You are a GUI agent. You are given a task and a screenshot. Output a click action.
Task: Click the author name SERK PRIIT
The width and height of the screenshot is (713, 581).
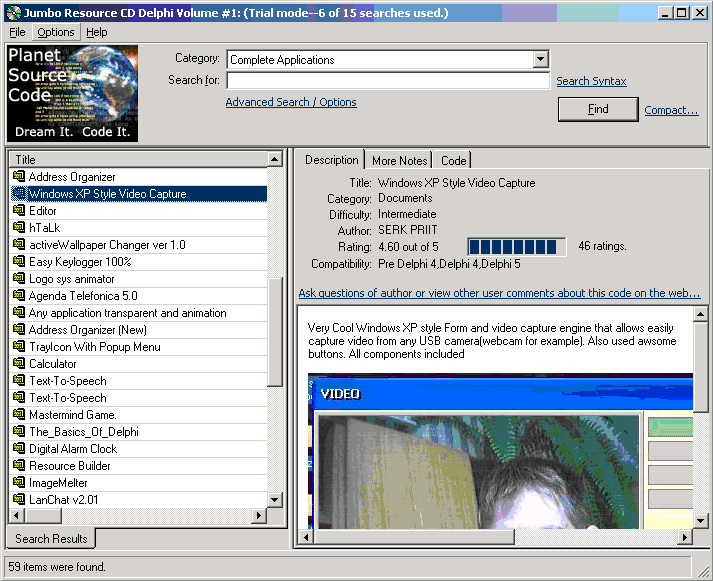coord(408,230)
